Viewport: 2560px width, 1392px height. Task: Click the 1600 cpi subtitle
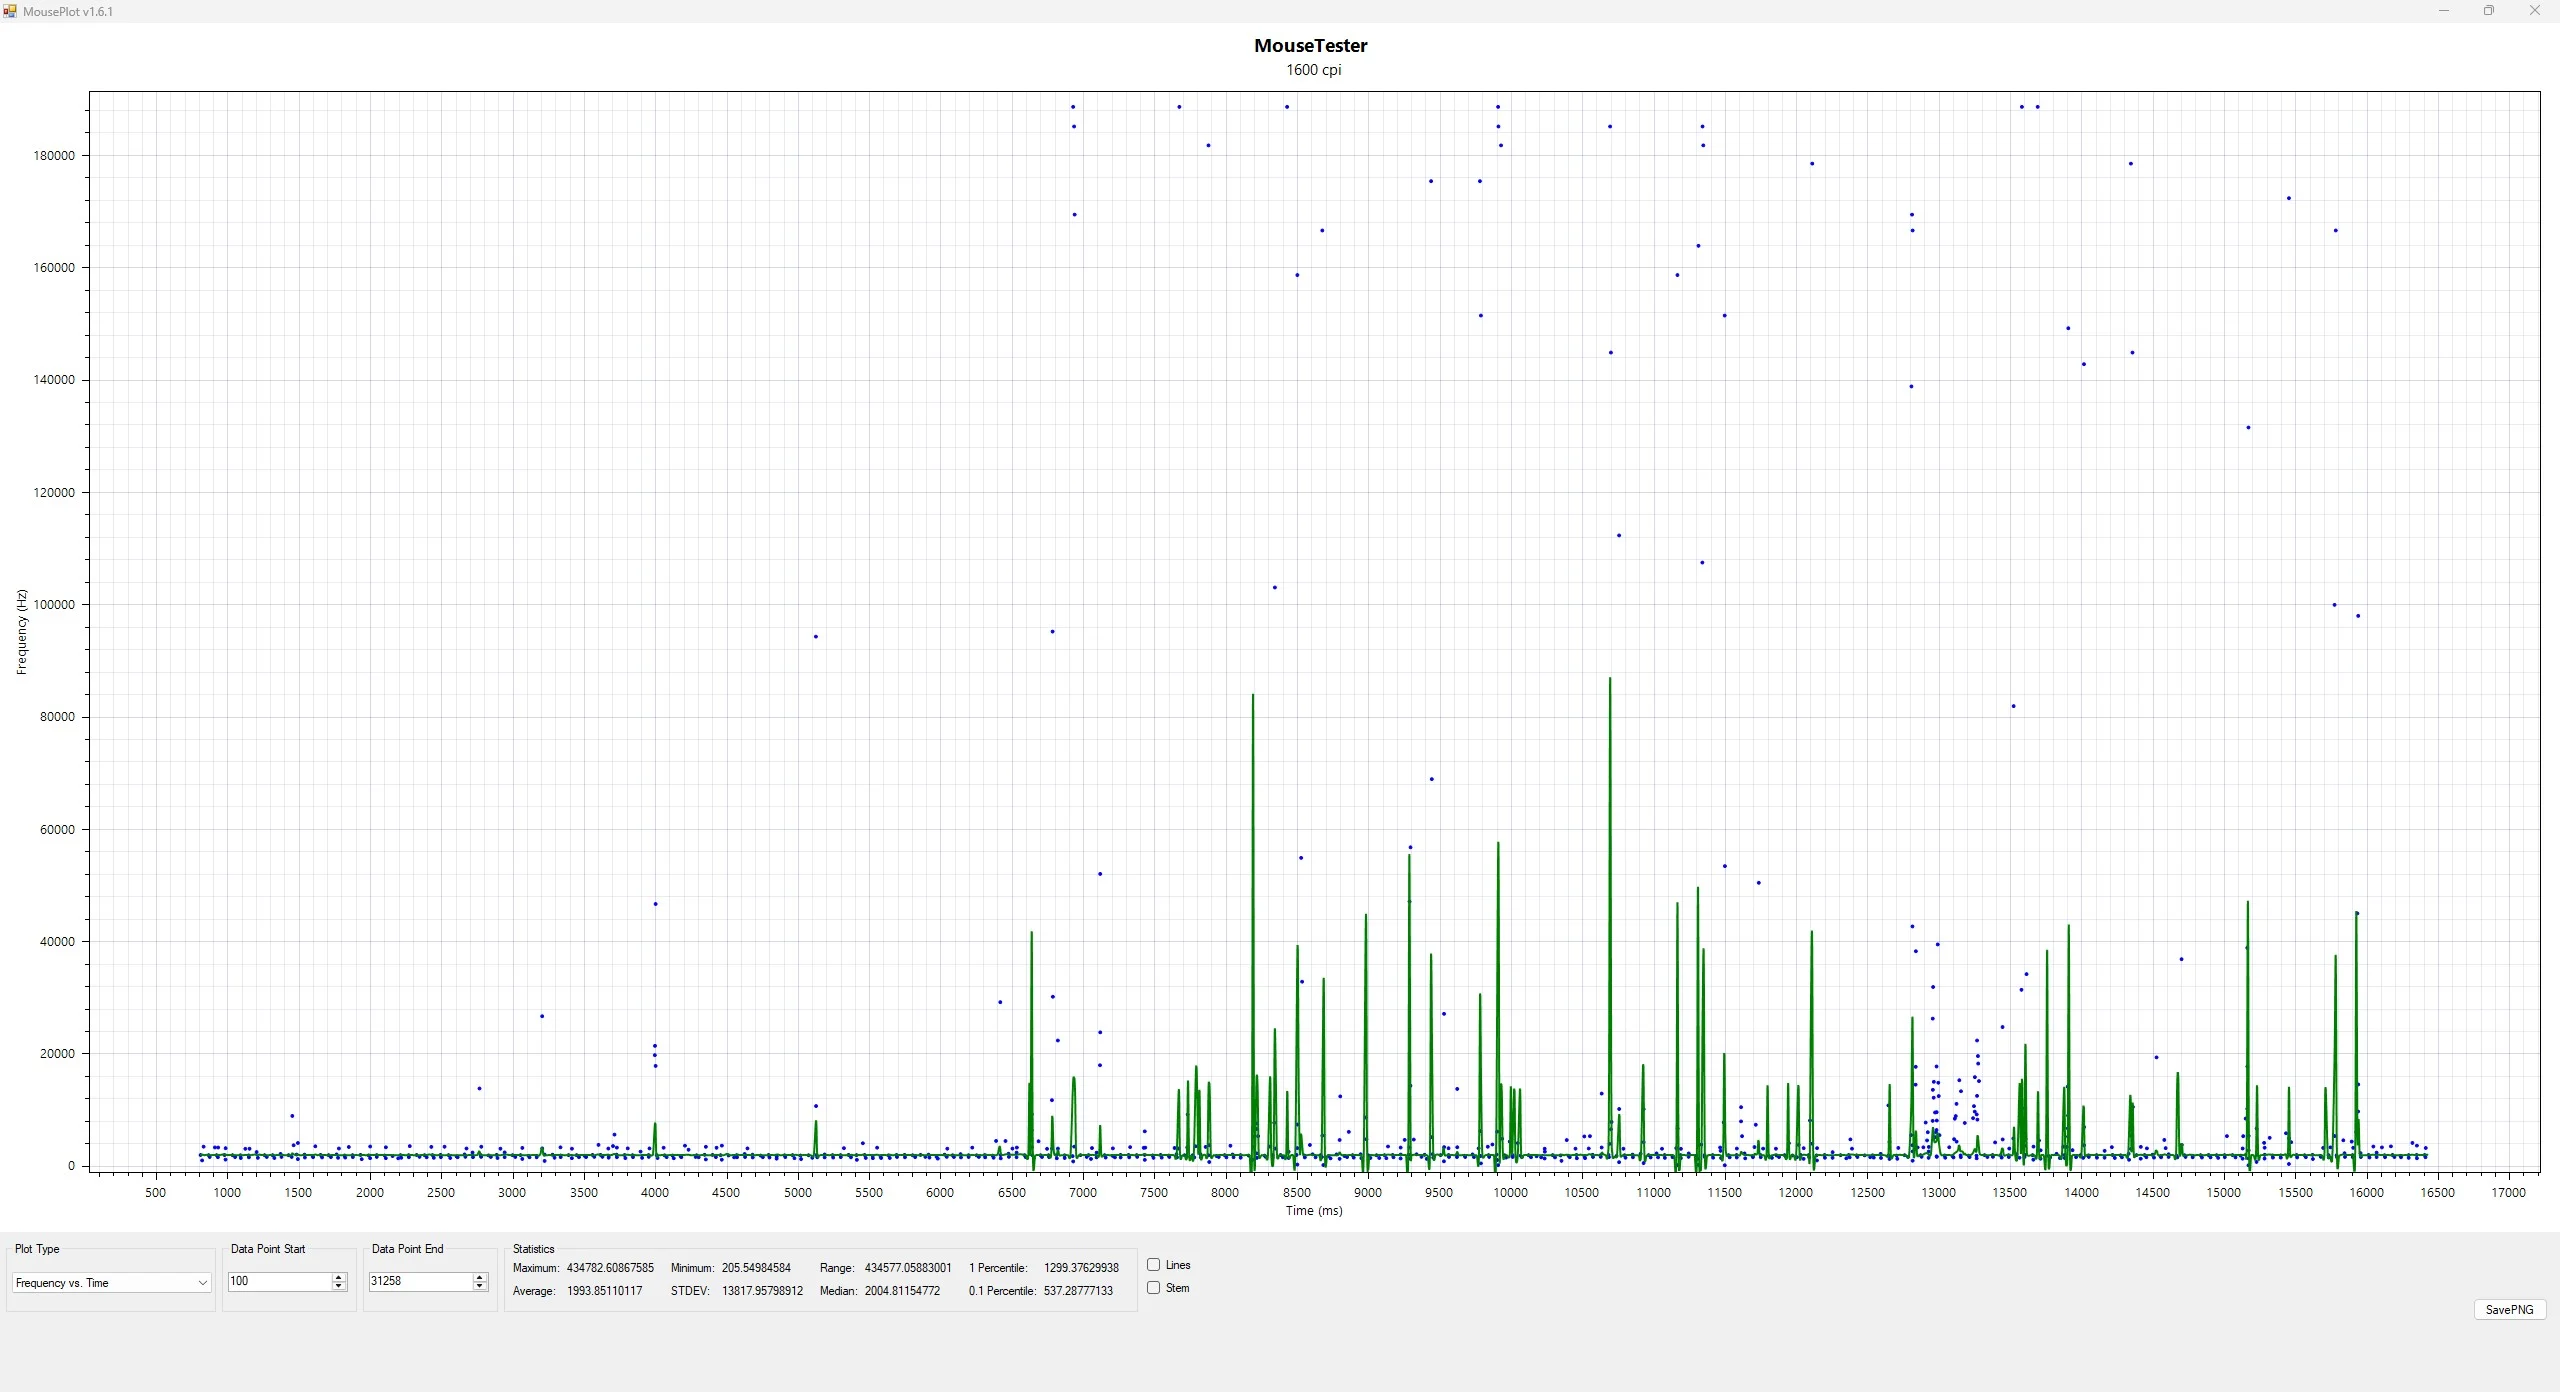[x=1314, y=70]
